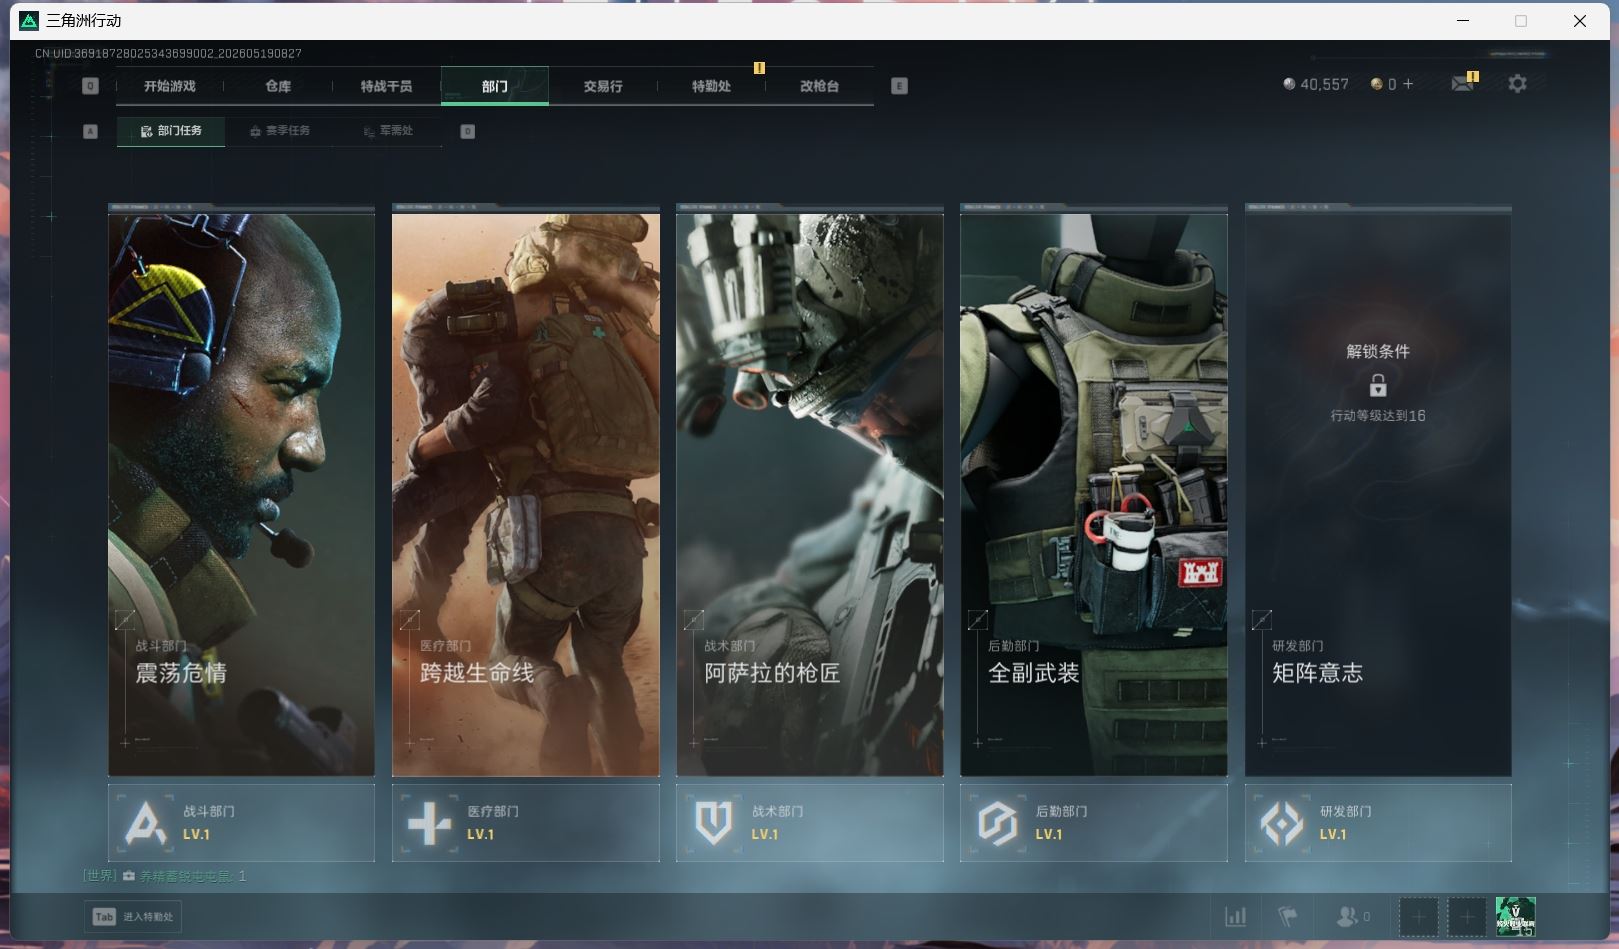Click the A key previous sub-tab button

[90, 131]
